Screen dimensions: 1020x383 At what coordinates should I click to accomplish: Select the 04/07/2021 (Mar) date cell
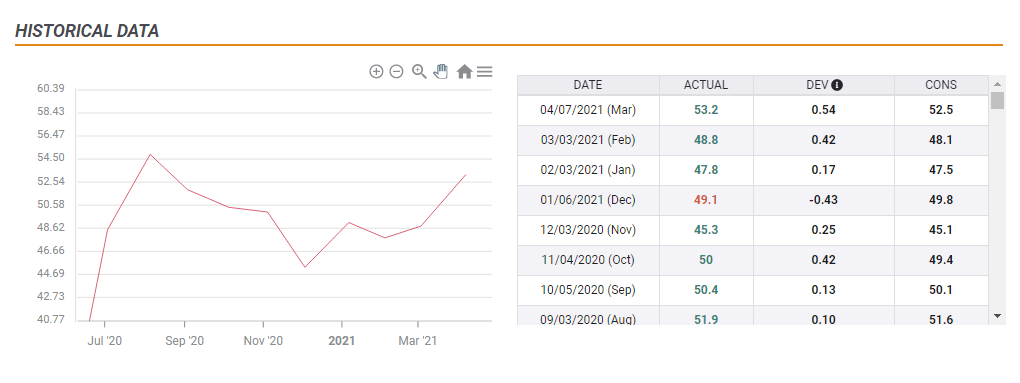[588, 110]
